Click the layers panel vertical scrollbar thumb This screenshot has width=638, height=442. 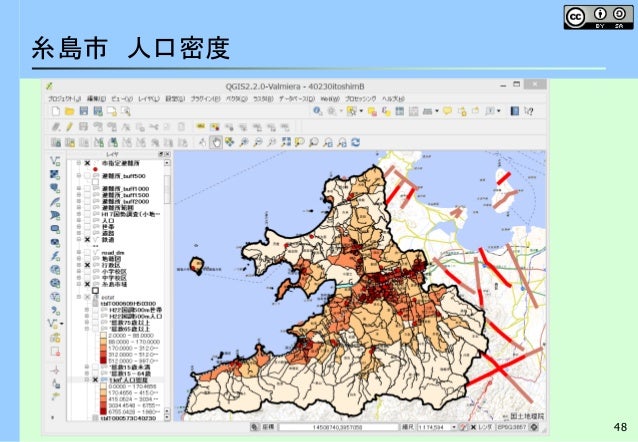tap(167, 189)
